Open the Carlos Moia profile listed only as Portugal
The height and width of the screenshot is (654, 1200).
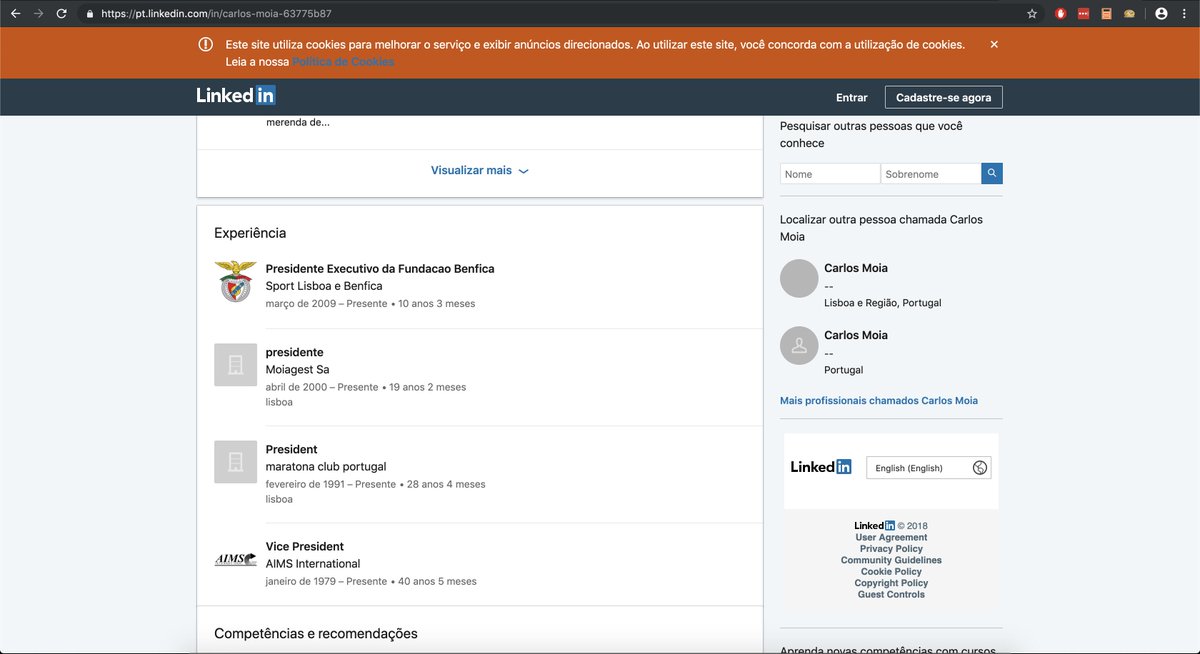tap(856, 335)
